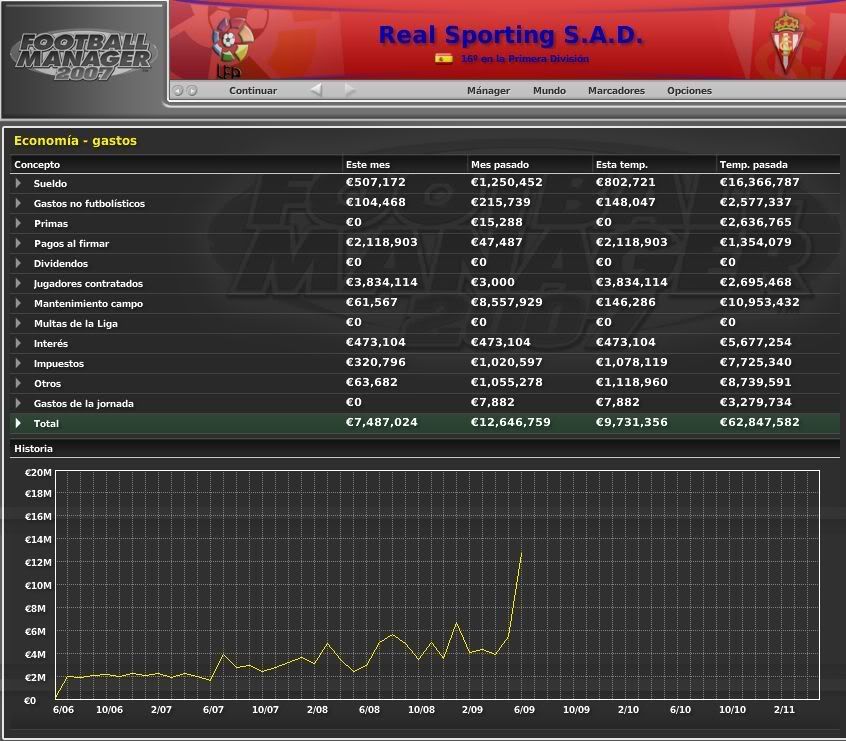Click the €12,646,759 total value
Viewport: 846px width, 741px height.
pyautogui.click(x=510, y=422)
